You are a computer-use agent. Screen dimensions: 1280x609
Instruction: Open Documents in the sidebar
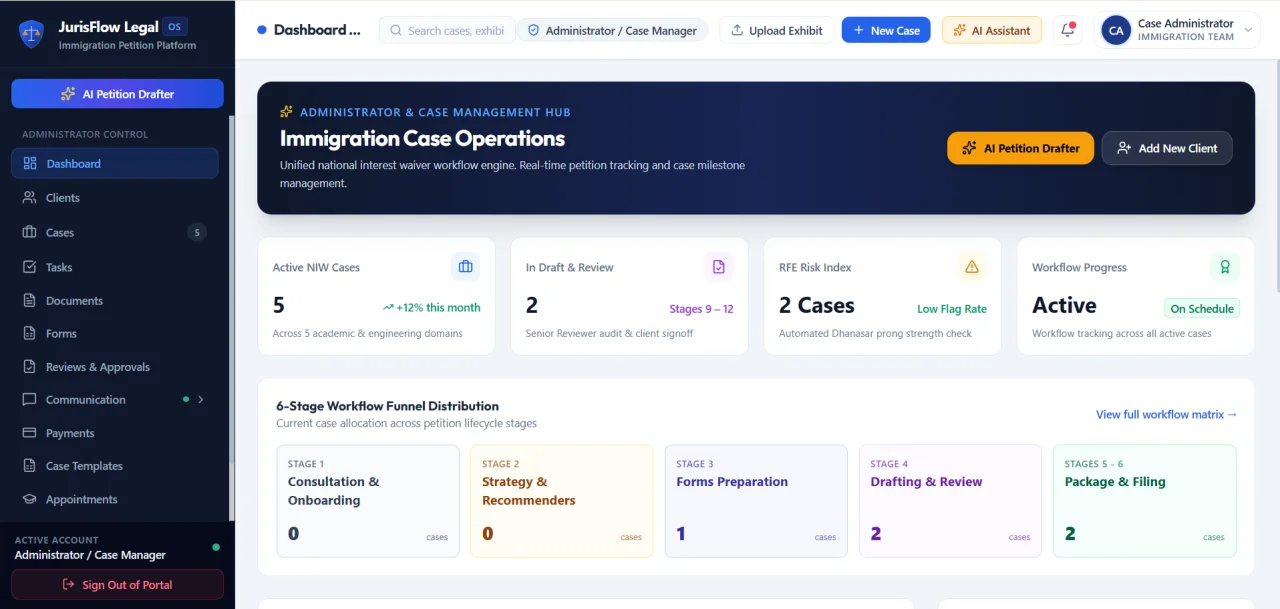pos(115,300)
